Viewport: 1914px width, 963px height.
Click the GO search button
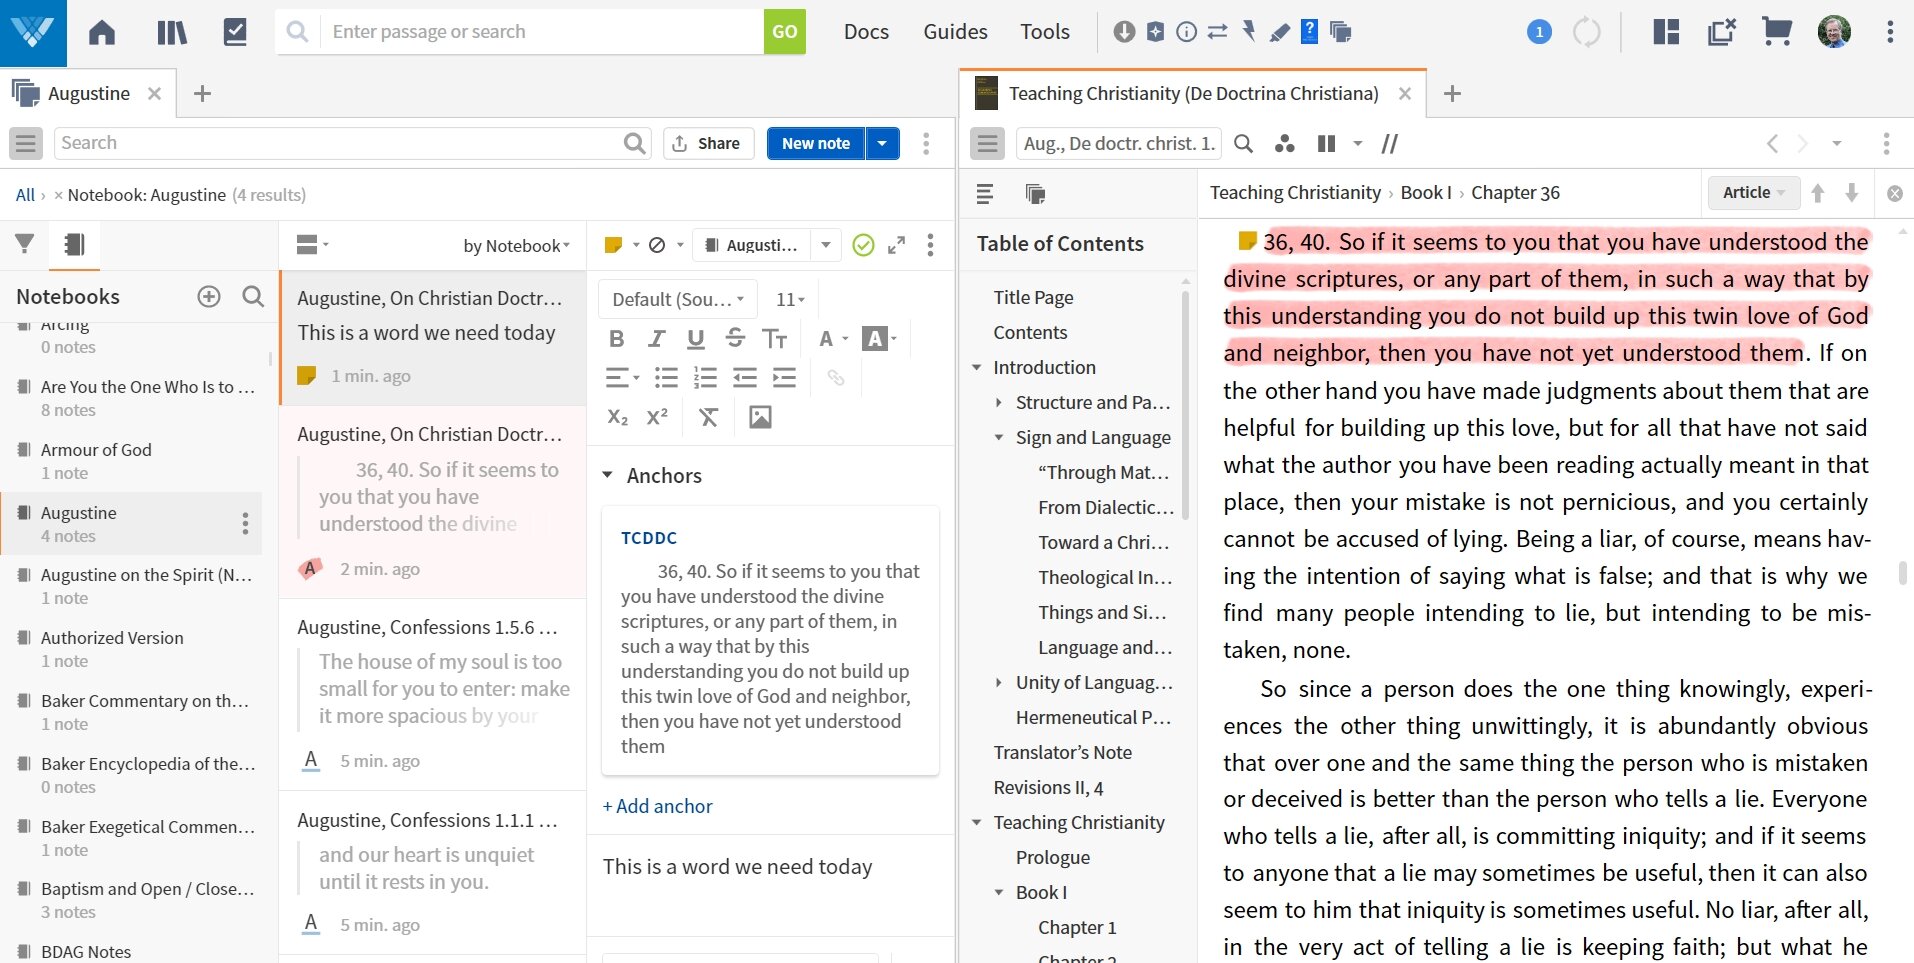tap(784, 32)
